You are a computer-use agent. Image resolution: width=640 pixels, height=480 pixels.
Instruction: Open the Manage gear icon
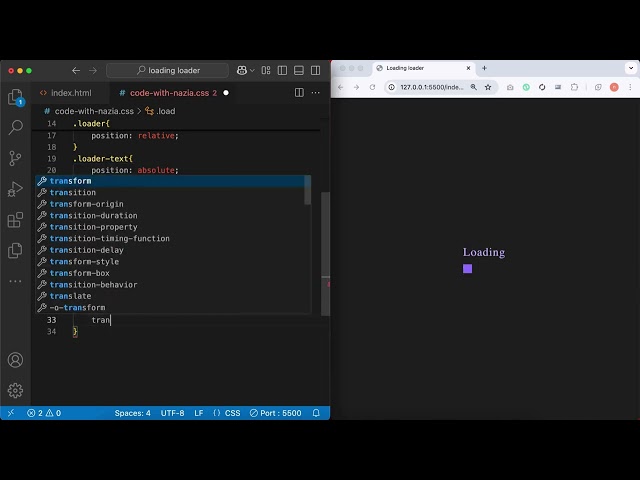[x=16, y=391]
